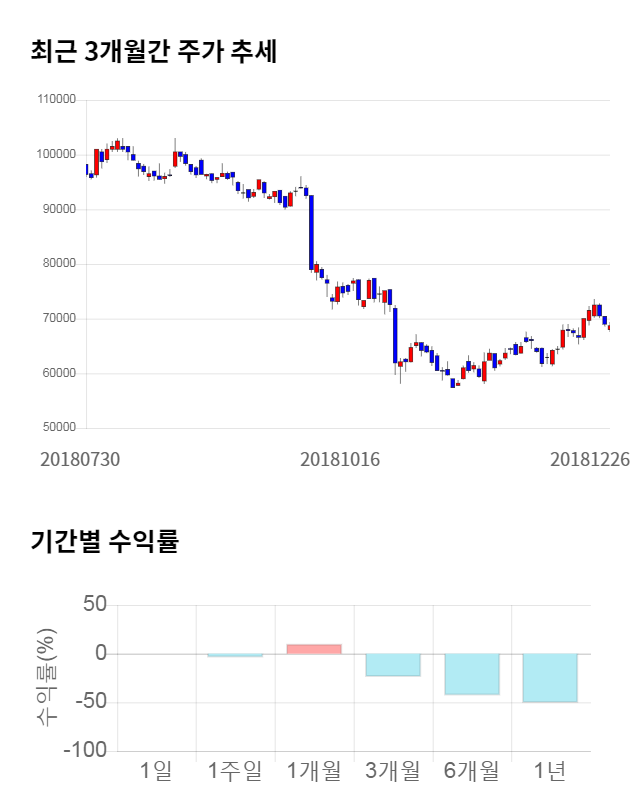Click the 20181226 end date label
640x810 pixels.
pos(590,460)
